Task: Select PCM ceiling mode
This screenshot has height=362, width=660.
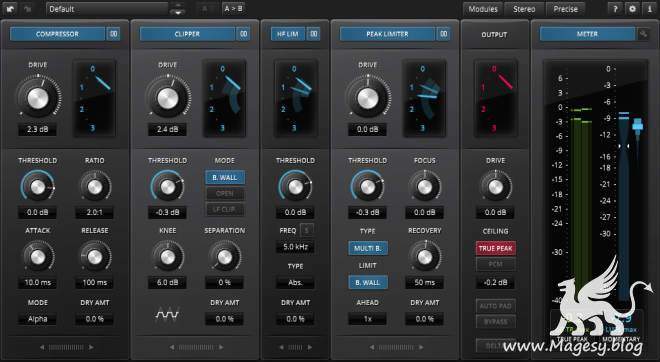Action: coord(495,264)
